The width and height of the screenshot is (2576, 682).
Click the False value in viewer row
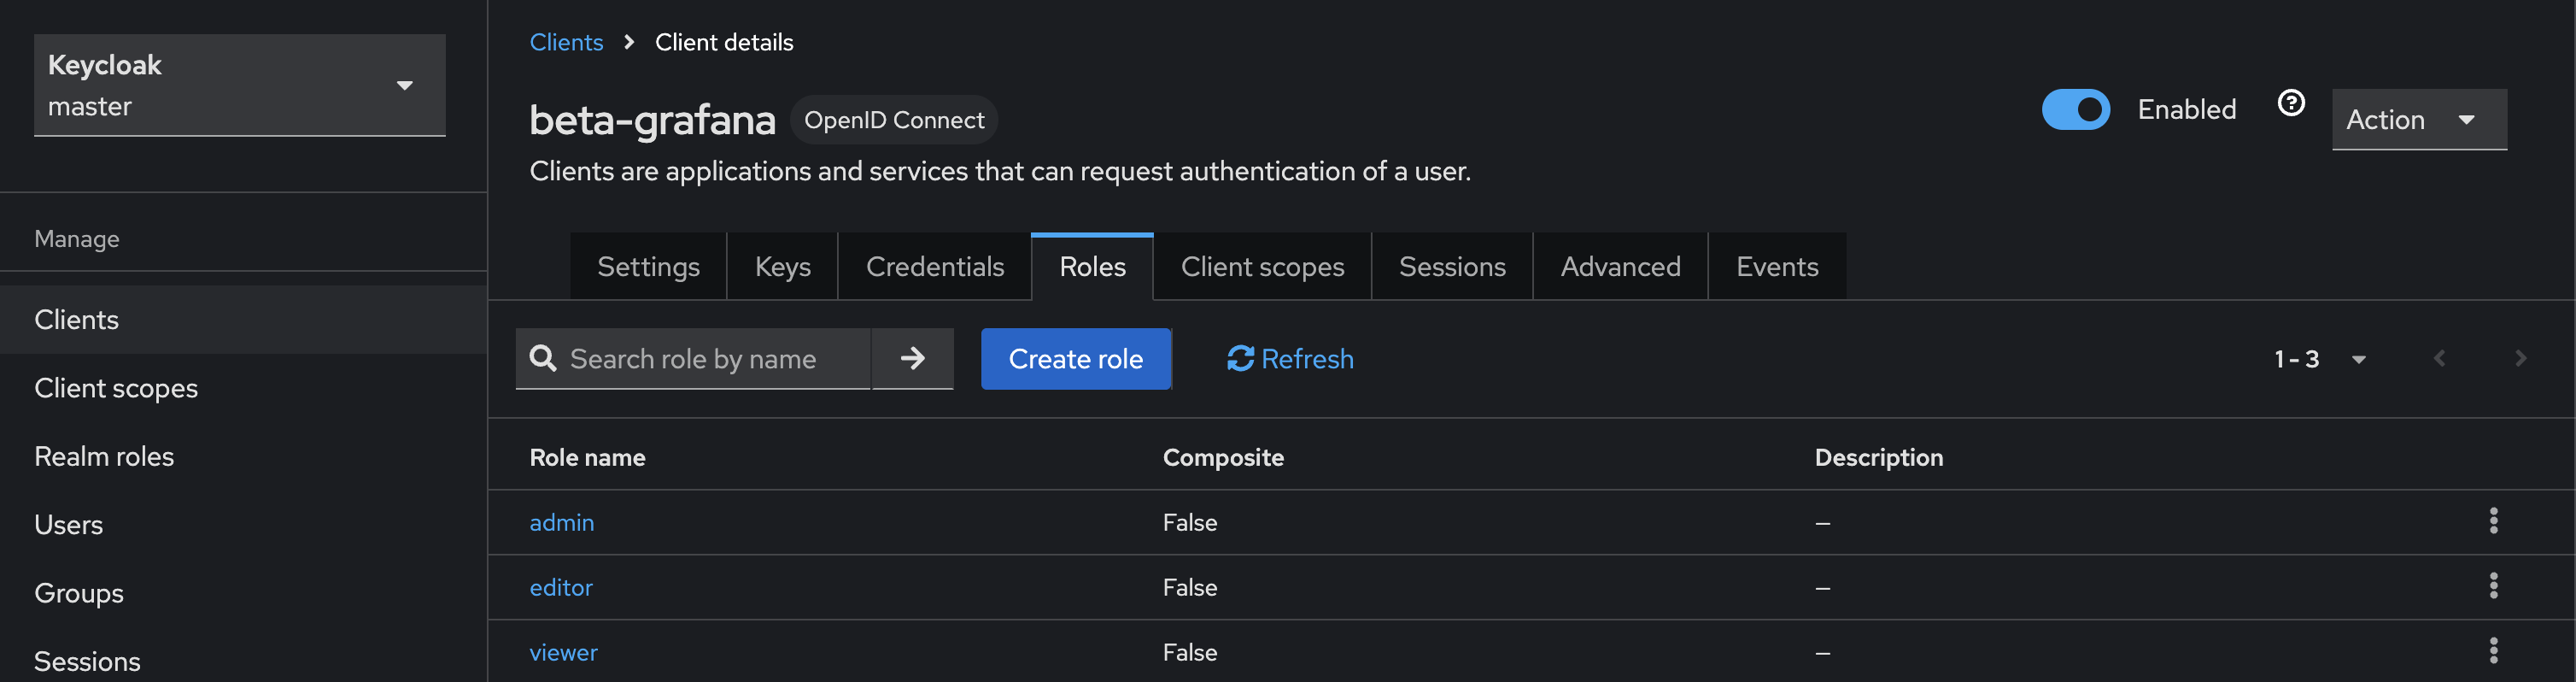point(1189,652)
